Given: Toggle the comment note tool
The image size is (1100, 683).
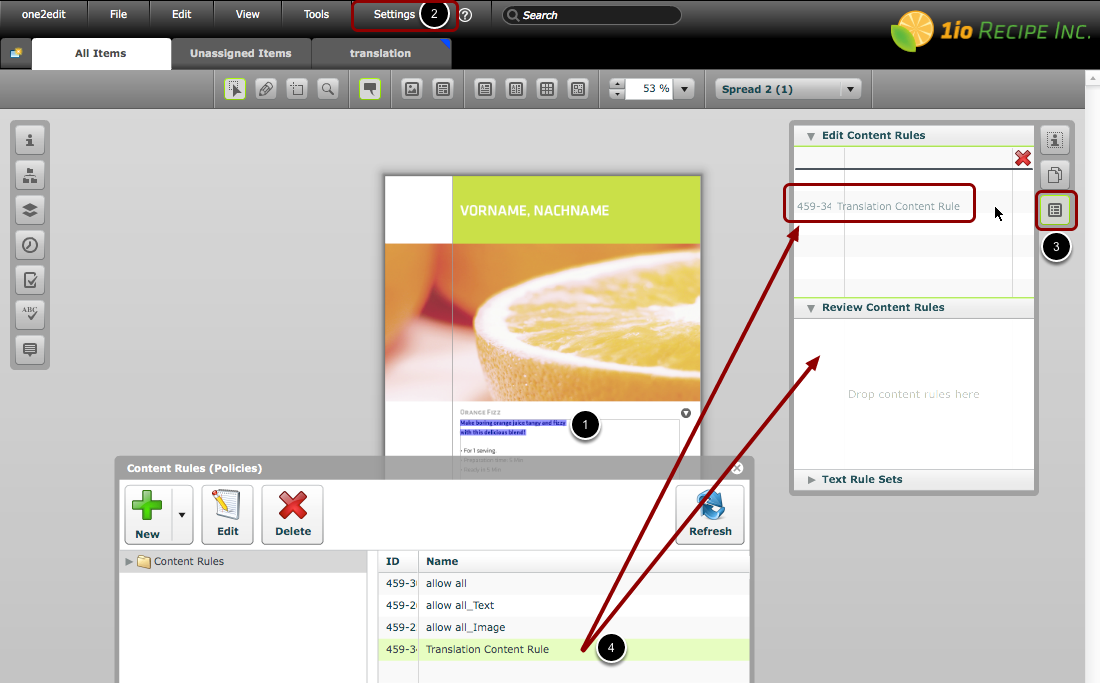Looking at the screenshot, I should point(370,89).
